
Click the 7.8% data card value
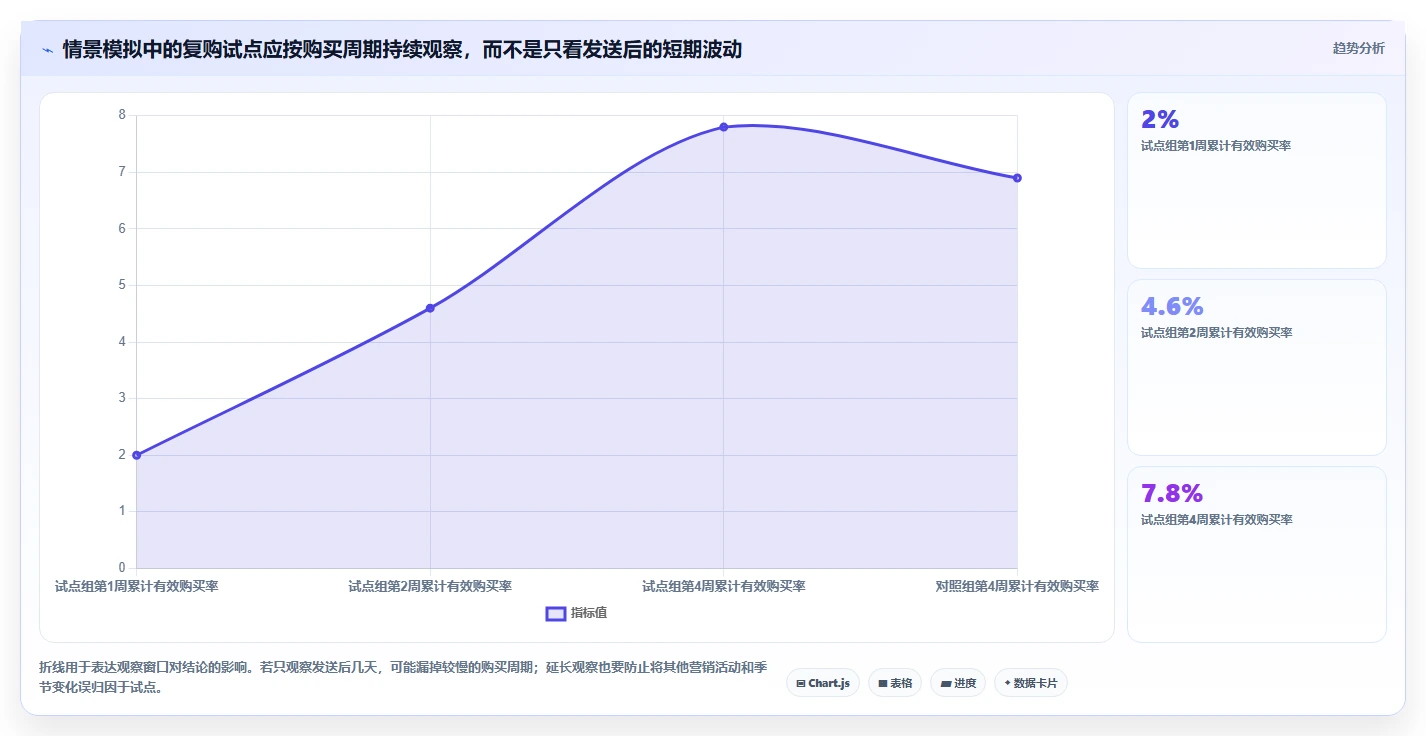pos(1172,493)
